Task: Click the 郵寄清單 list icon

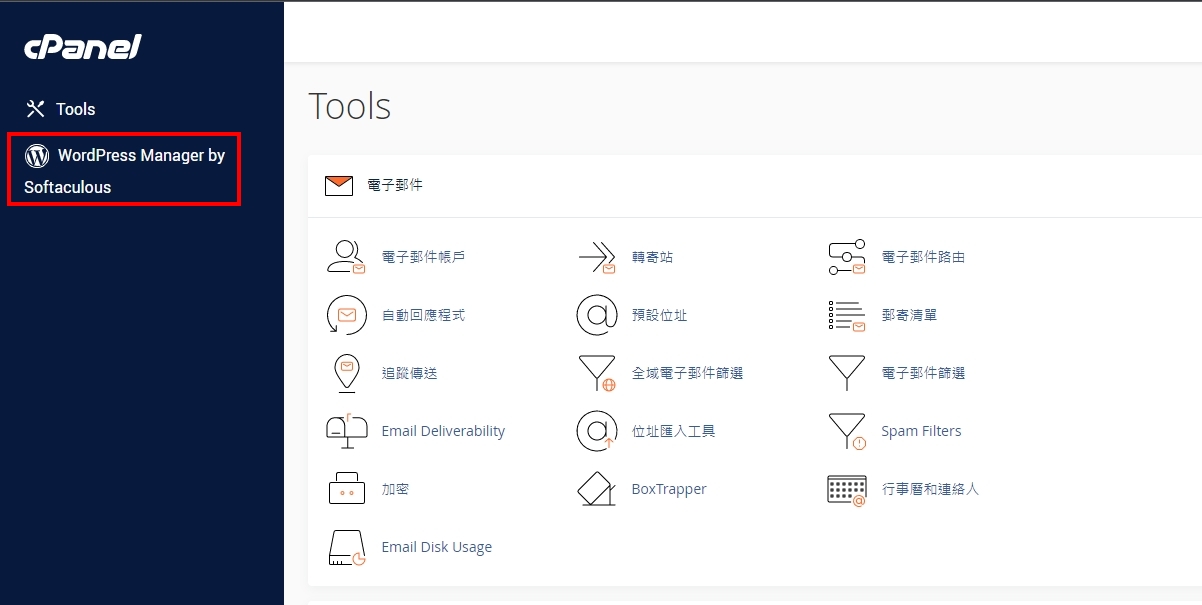Action: (847, 315)
